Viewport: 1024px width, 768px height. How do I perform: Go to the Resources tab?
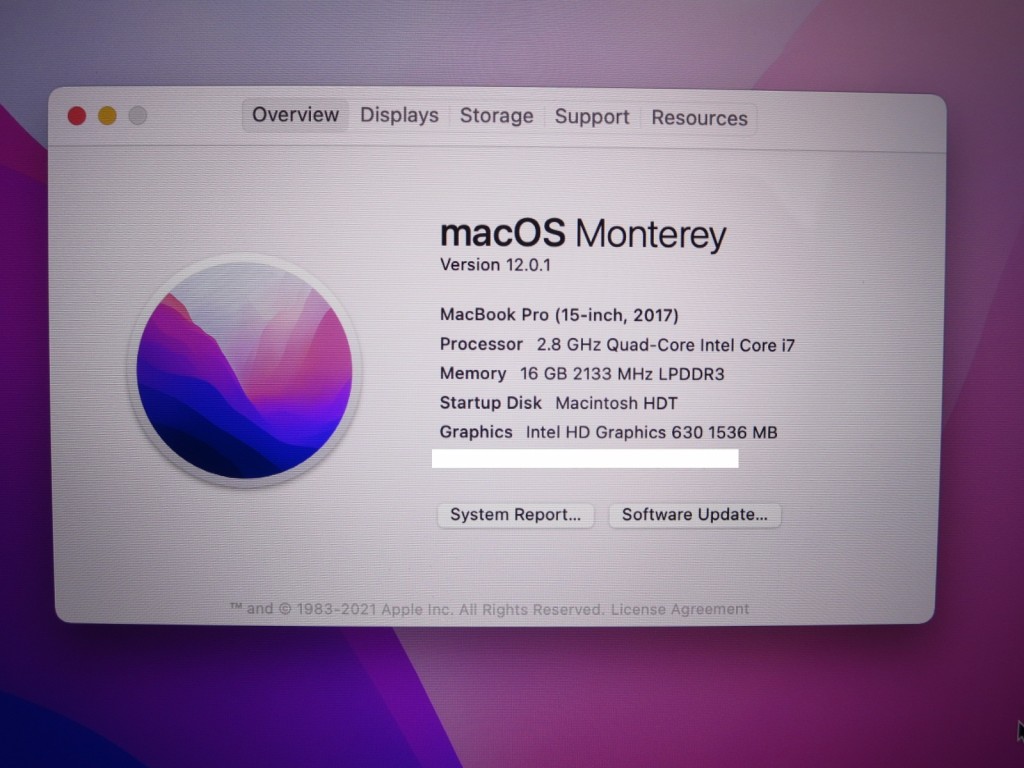pos(699,118)
